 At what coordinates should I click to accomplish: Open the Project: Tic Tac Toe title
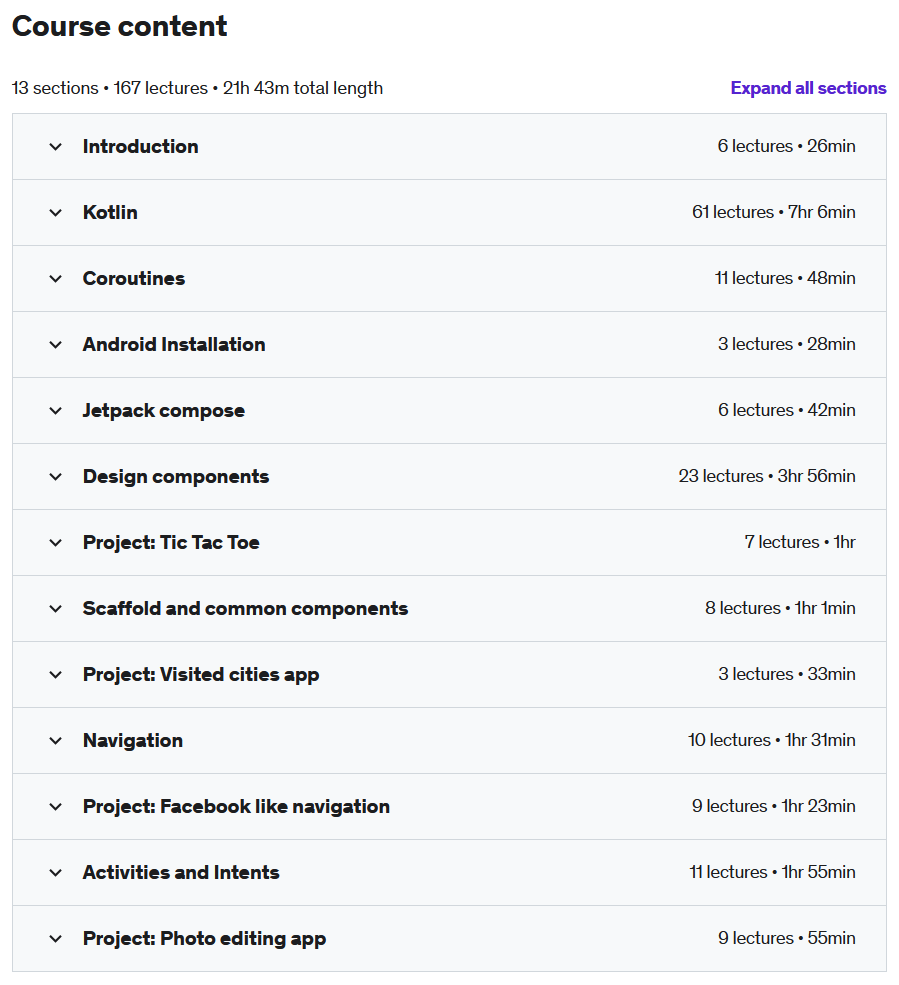(x=171, y=542)
